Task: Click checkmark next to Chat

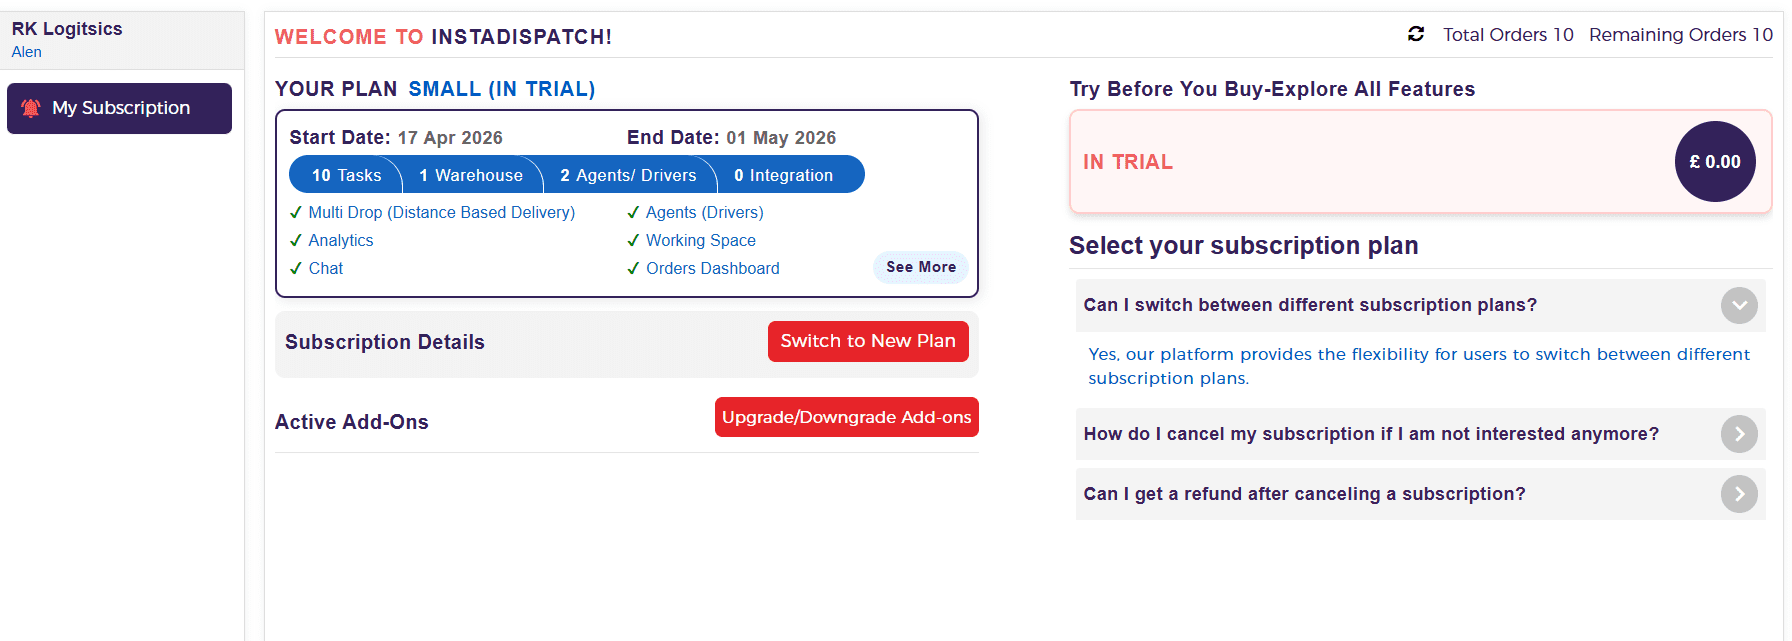Action: click(296, 268)
